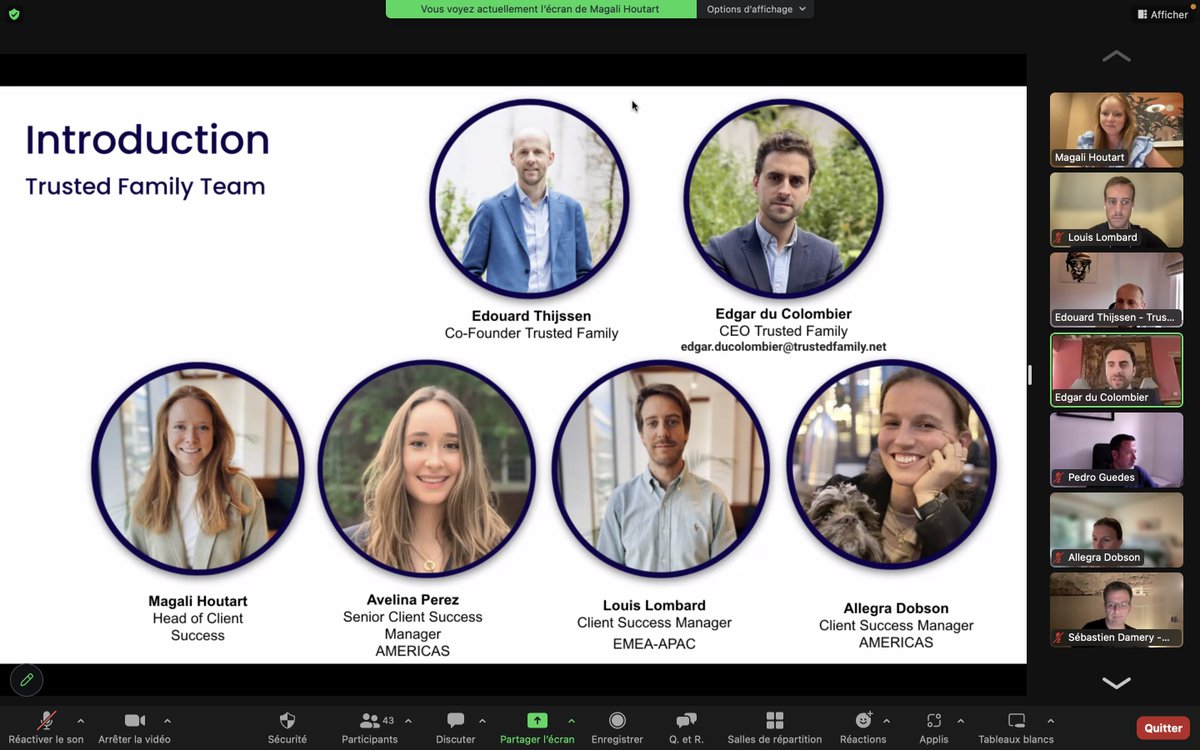The height and width of the screenshot is (750, 1200).
Task: Open Options d'affichage dropdown
Action: point(758,9)
